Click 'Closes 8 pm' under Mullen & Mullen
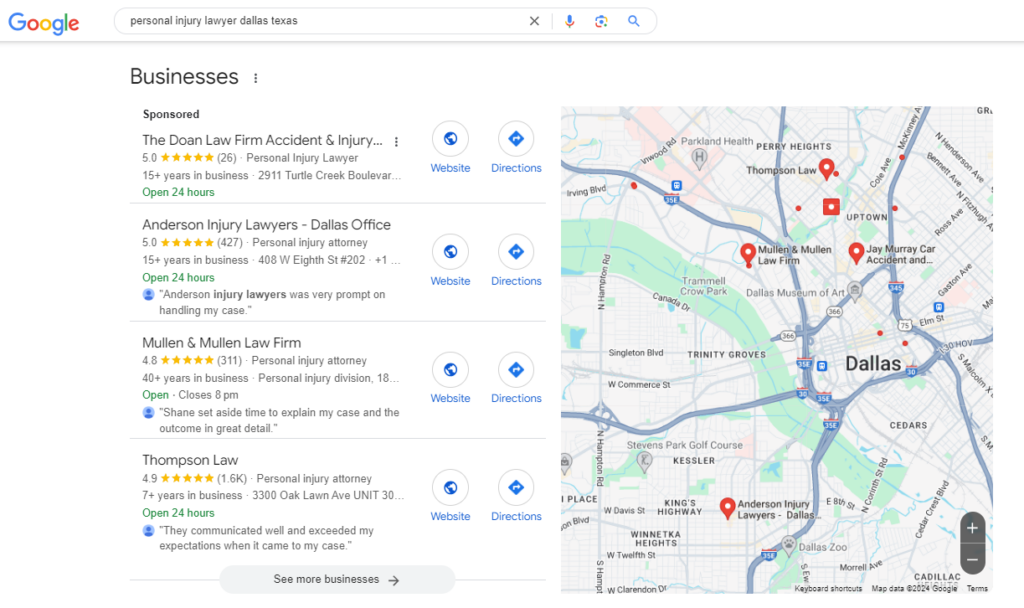Screen dimensions: 1024x608 coord(208,395)
